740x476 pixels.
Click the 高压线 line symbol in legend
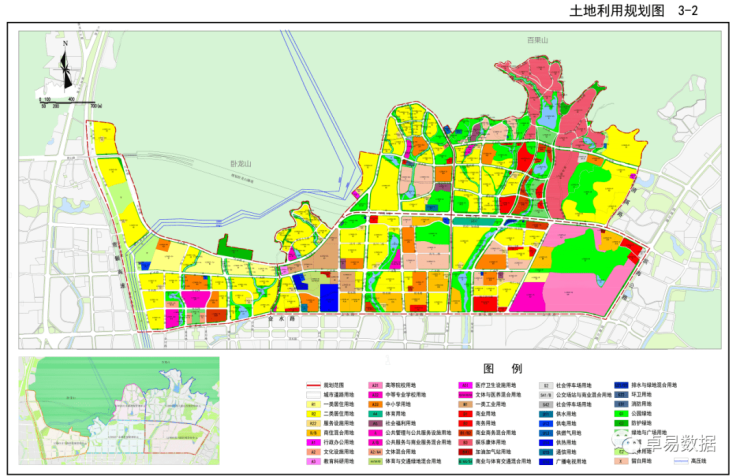click(681, 461)
